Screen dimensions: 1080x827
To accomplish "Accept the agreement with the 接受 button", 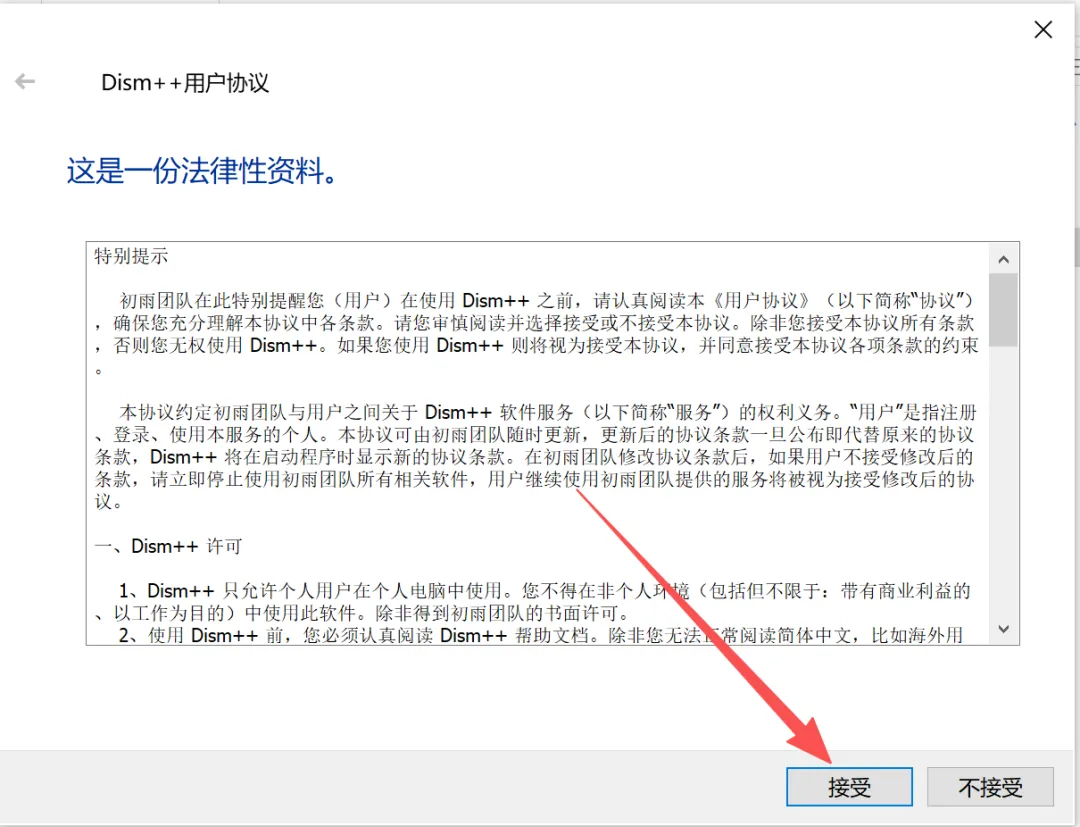I will point(849,786).
